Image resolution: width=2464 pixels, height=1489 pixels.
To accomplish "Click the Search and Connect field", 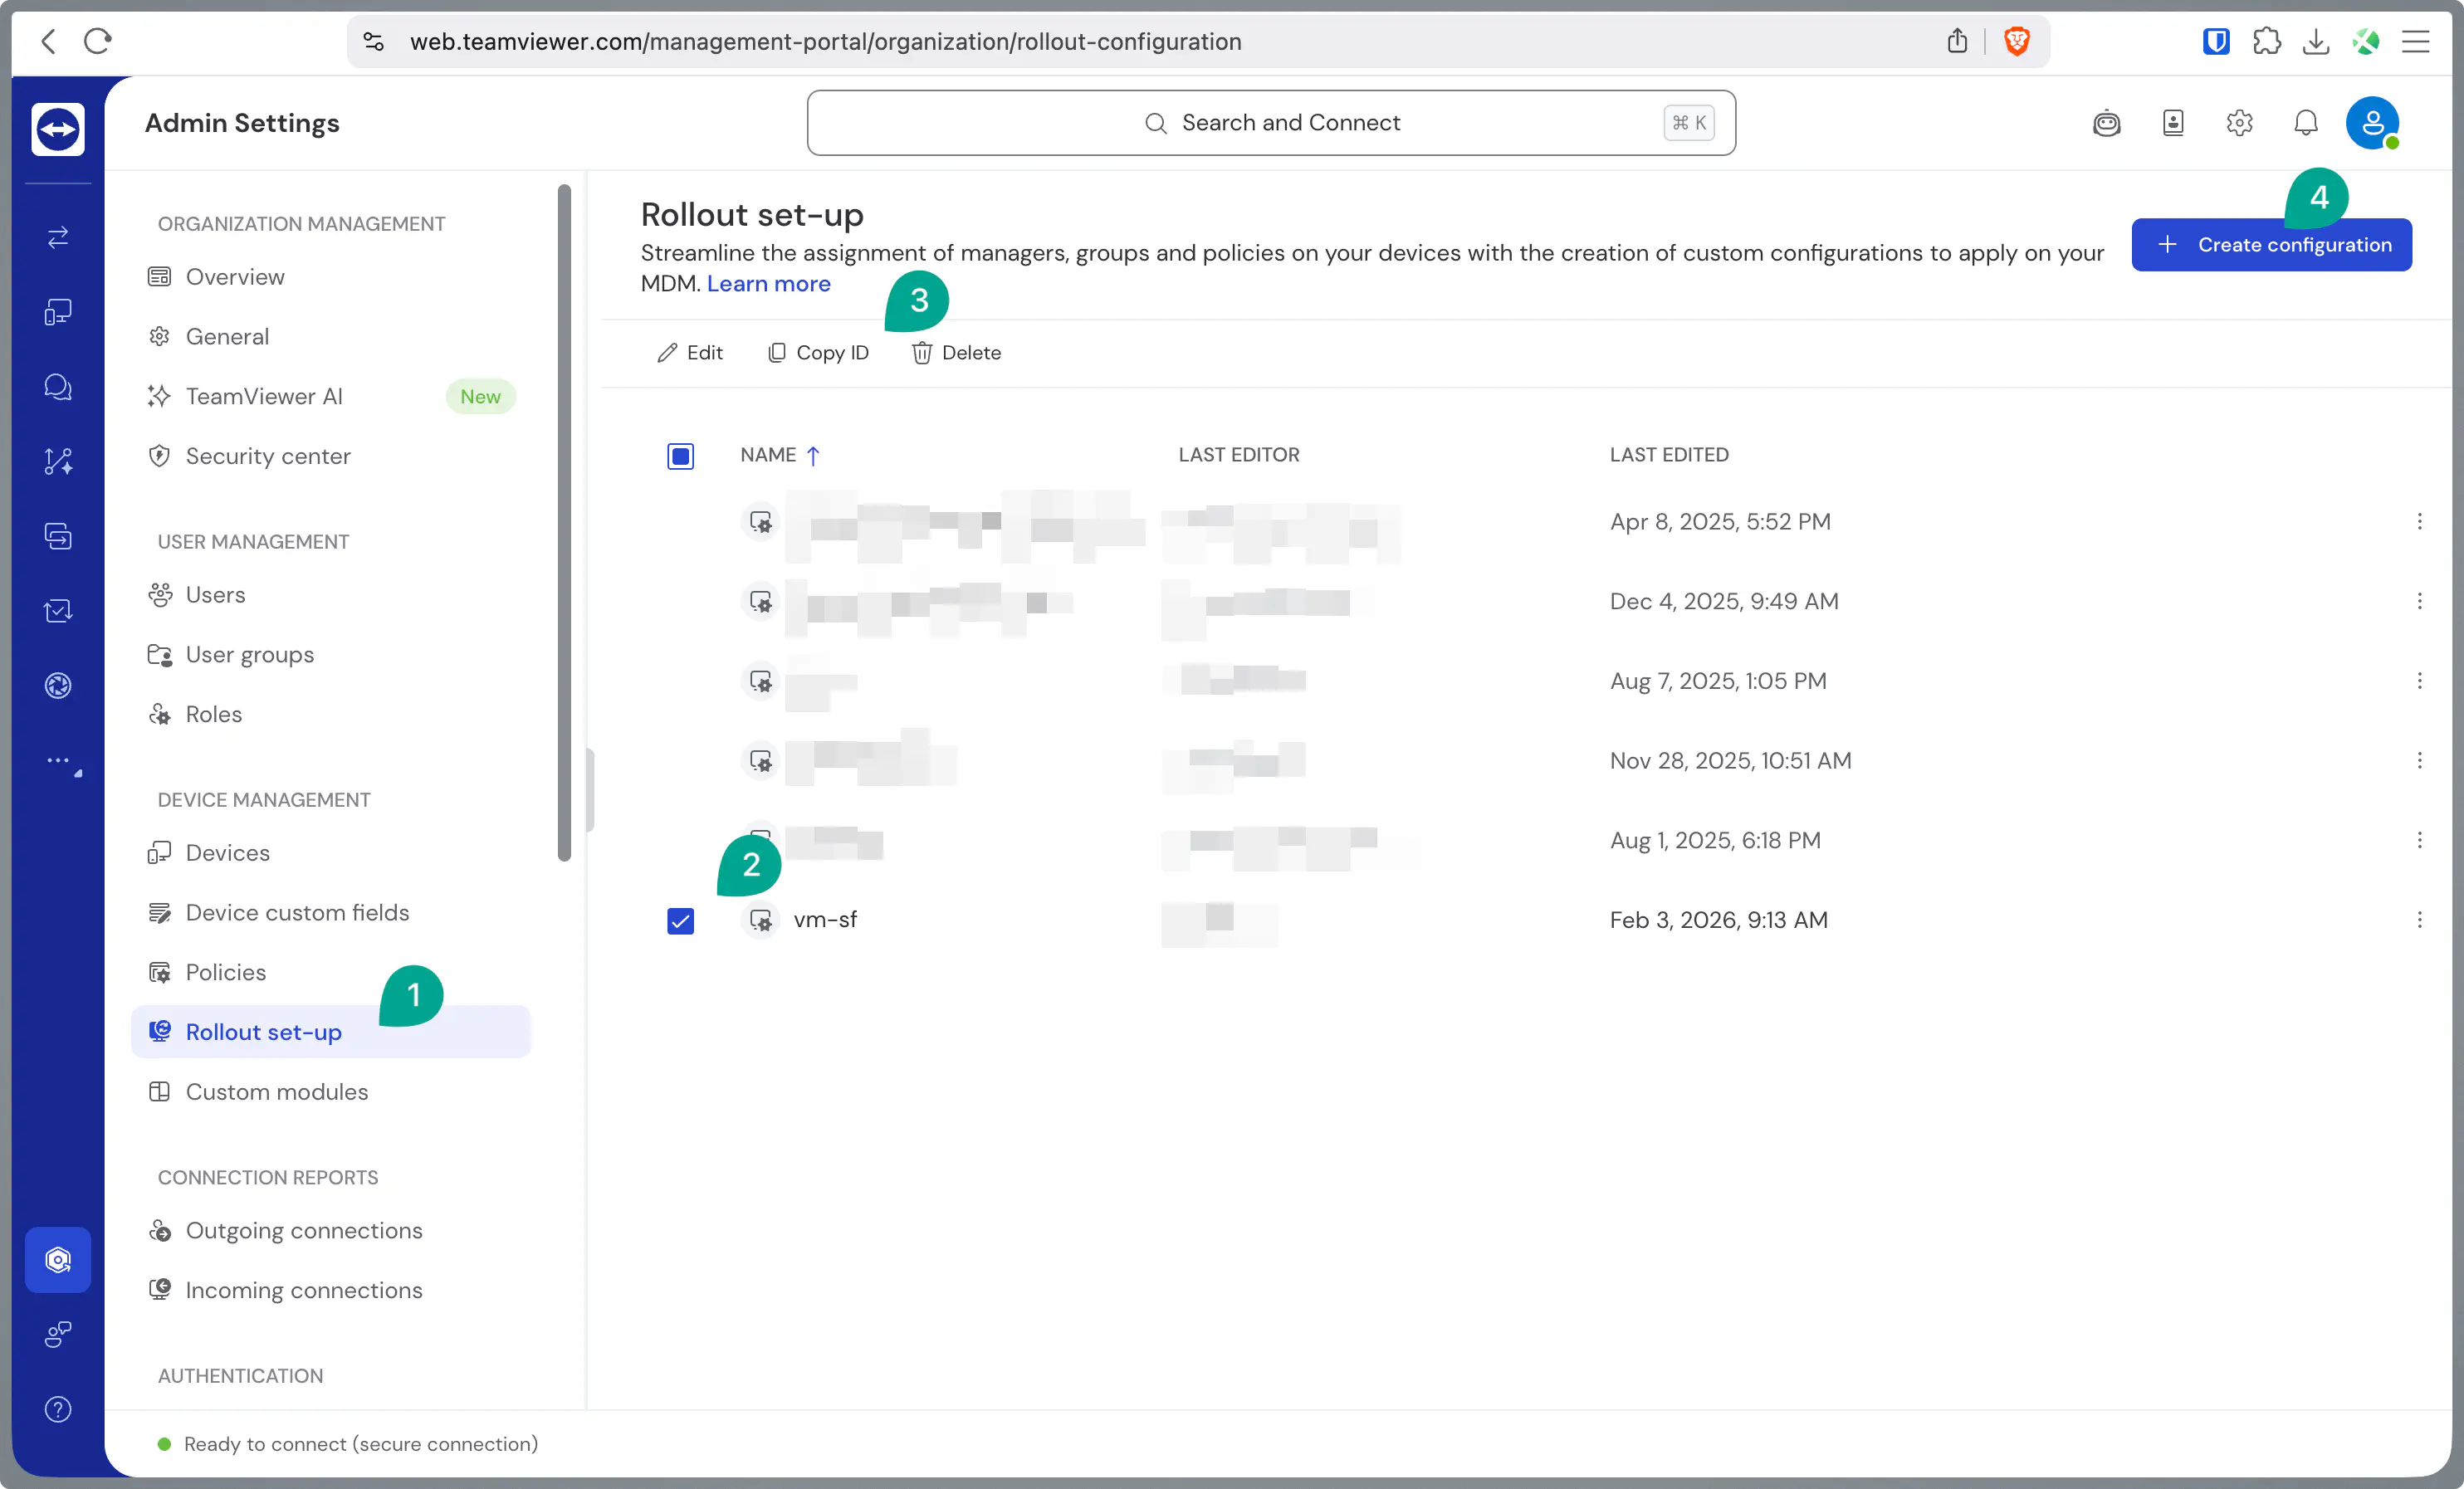I will (x=1270, y=123).
